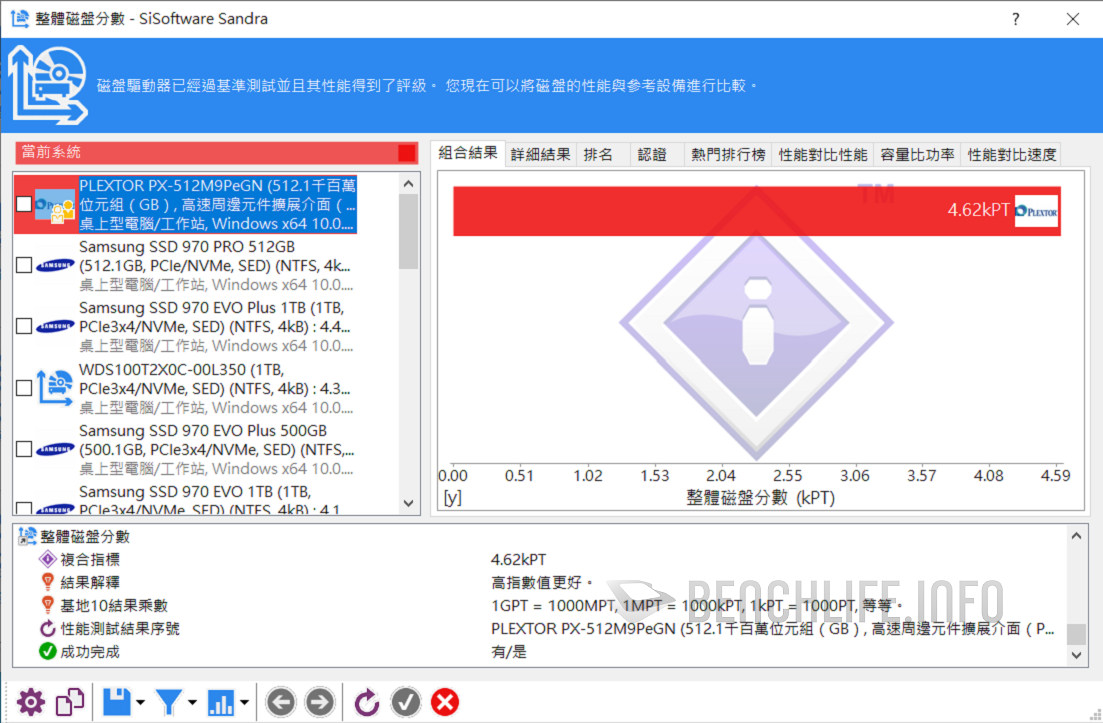
Task: Click the cycle icon beside 性能測試結果序號
Action: coord(47,628)
